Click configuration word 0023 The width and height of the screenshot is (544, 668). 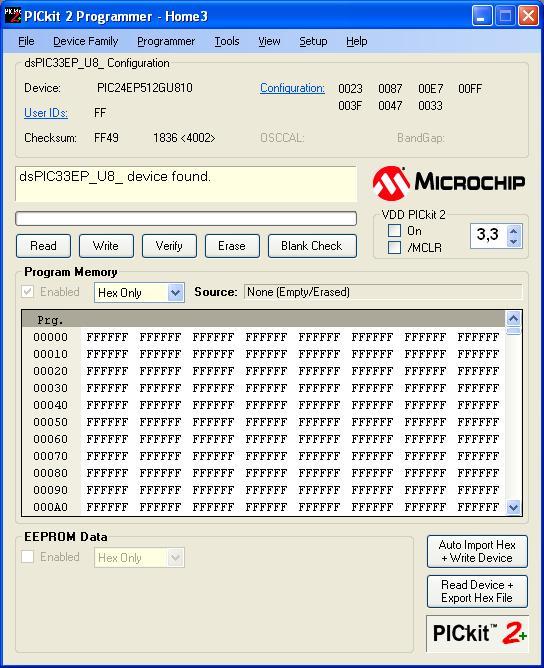click(350, 89)
